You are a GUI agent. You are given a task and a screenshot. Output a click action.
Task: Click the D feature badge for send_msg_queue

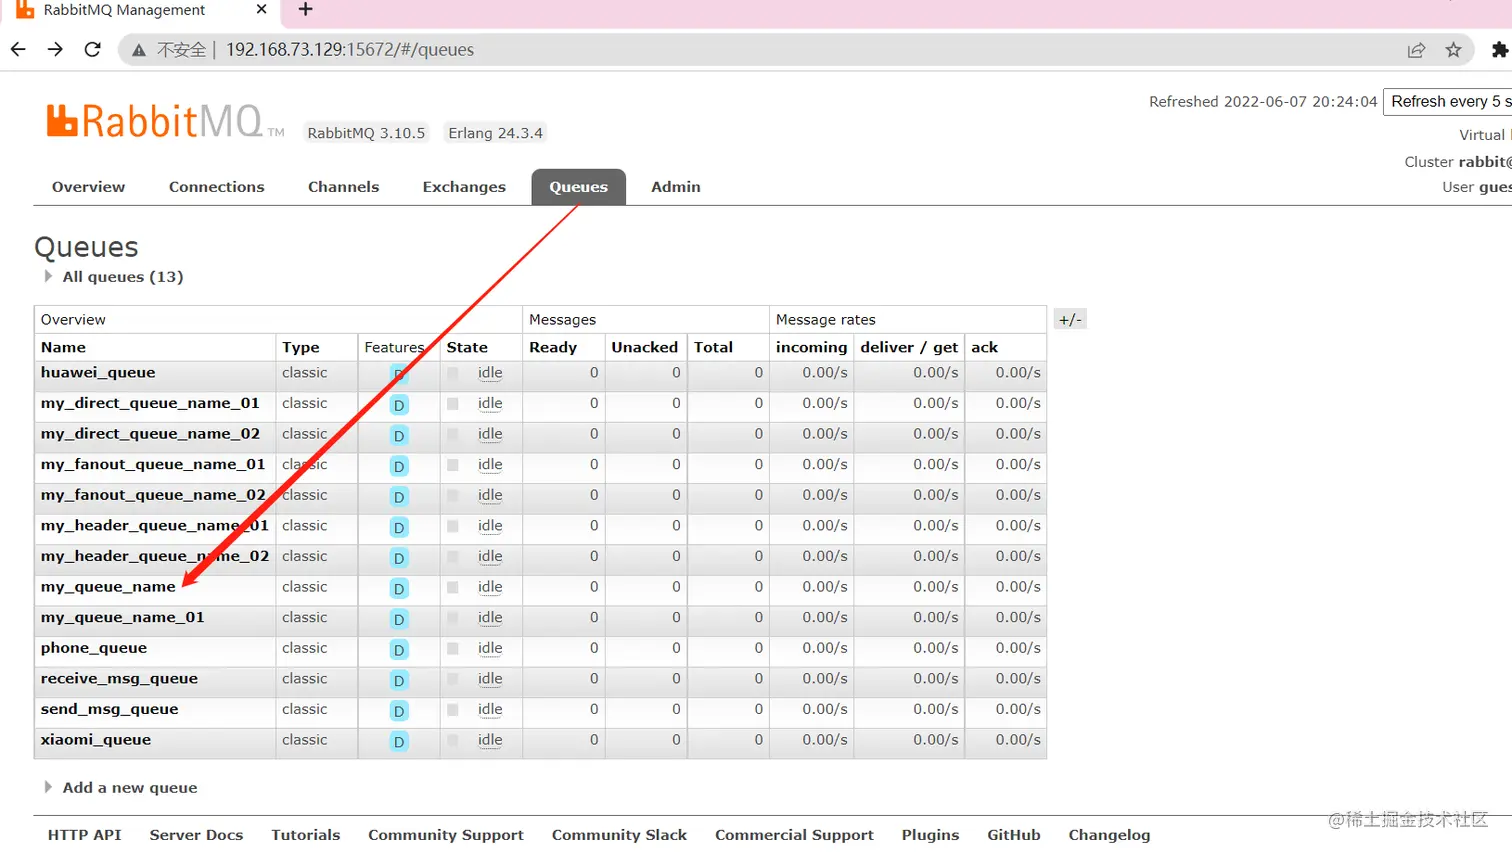pos(399,711)
